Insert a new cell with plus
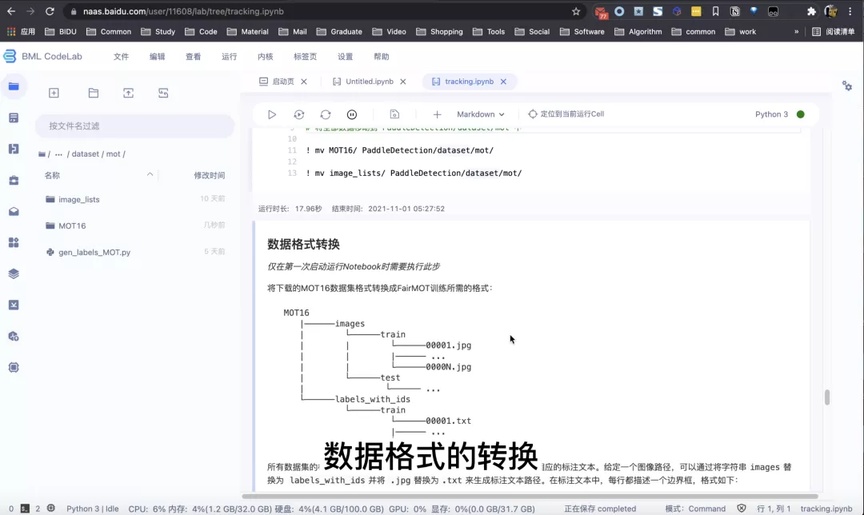 pos(437,115)
